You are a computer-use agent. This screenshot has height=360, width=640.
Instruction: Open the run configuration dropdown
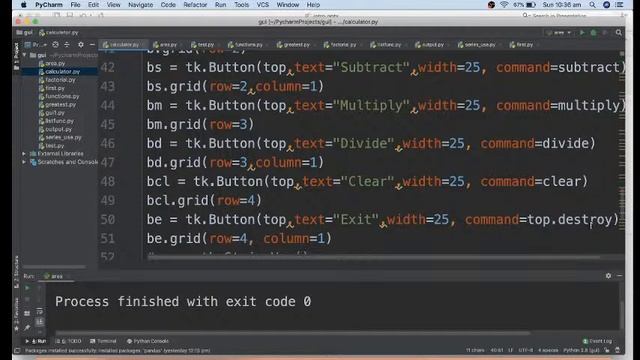pyautogui.click(x=559, y=33)
